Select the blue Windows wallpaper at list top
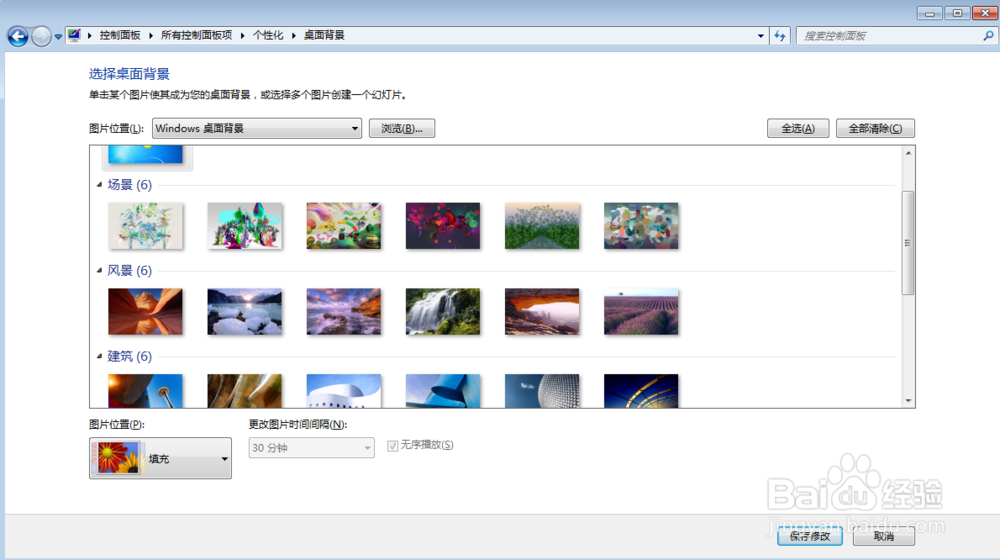The height and width of the screenshot is (560, 1000). click(145, 154)
